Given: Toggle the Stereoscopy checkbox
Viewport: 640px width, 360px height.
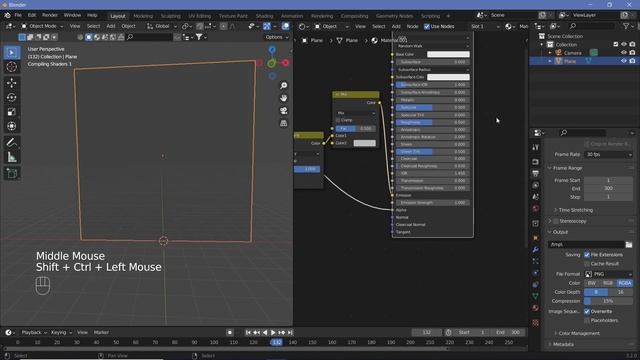Looking at the screenshot, I should [556, 221].
